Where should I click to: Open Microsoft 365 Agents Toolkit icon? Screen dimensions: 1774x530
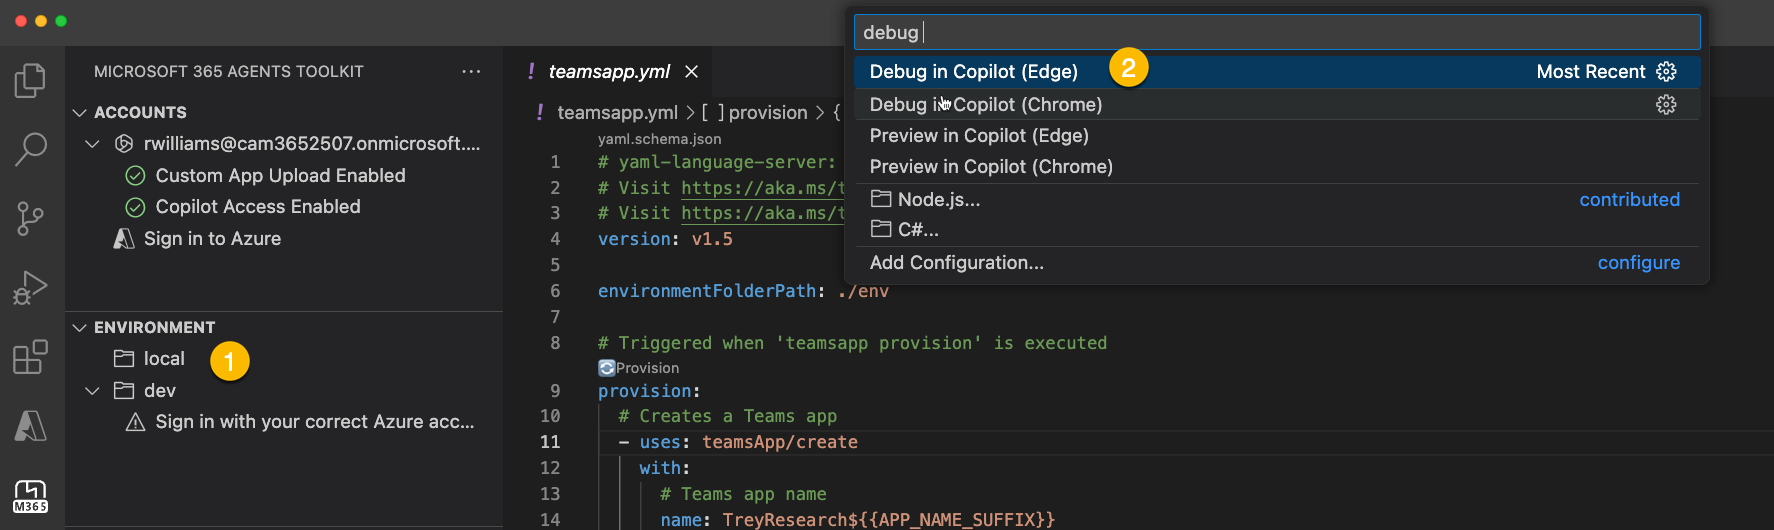tap(31, 495)
